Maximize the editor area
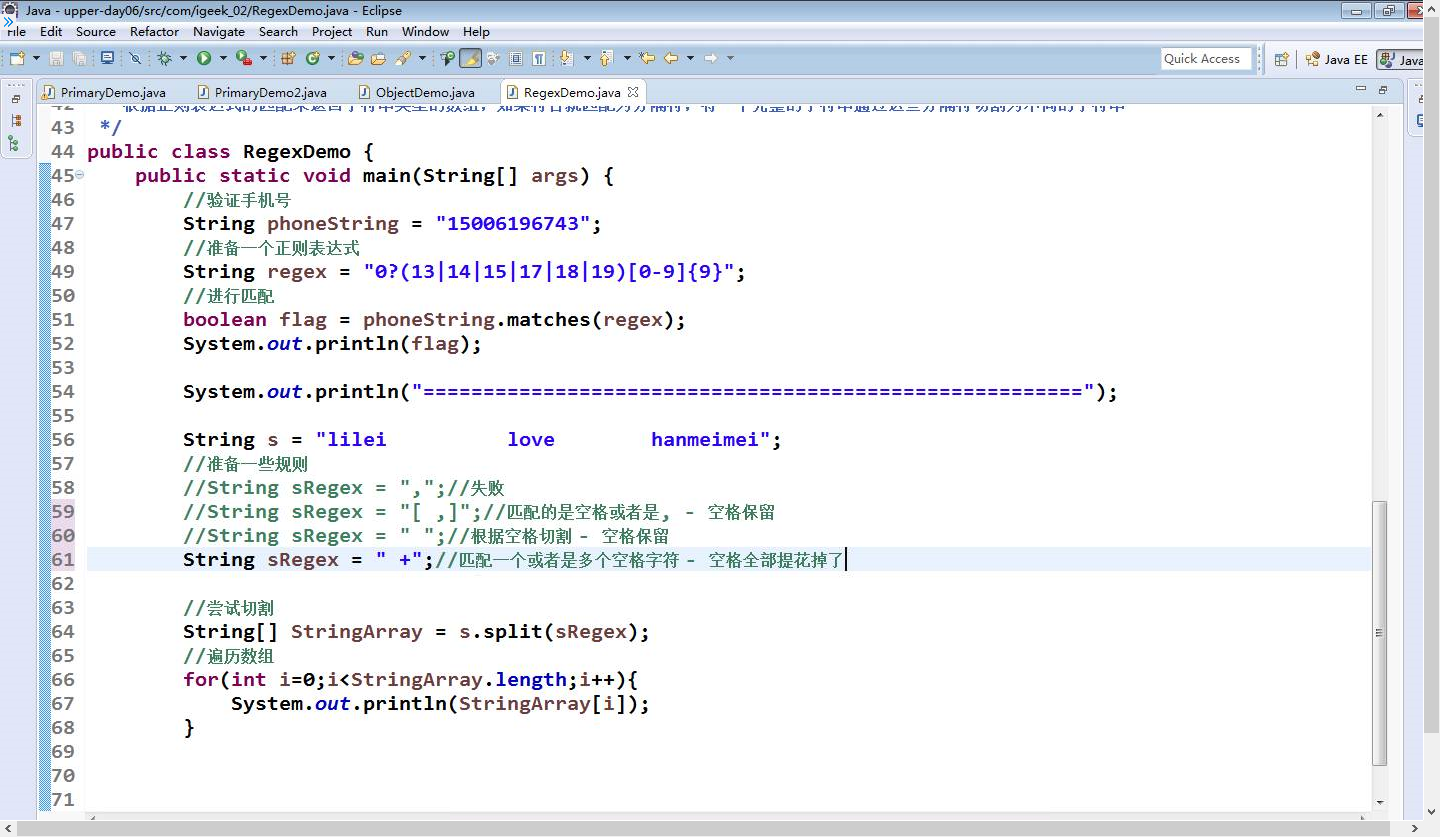 1383,90
